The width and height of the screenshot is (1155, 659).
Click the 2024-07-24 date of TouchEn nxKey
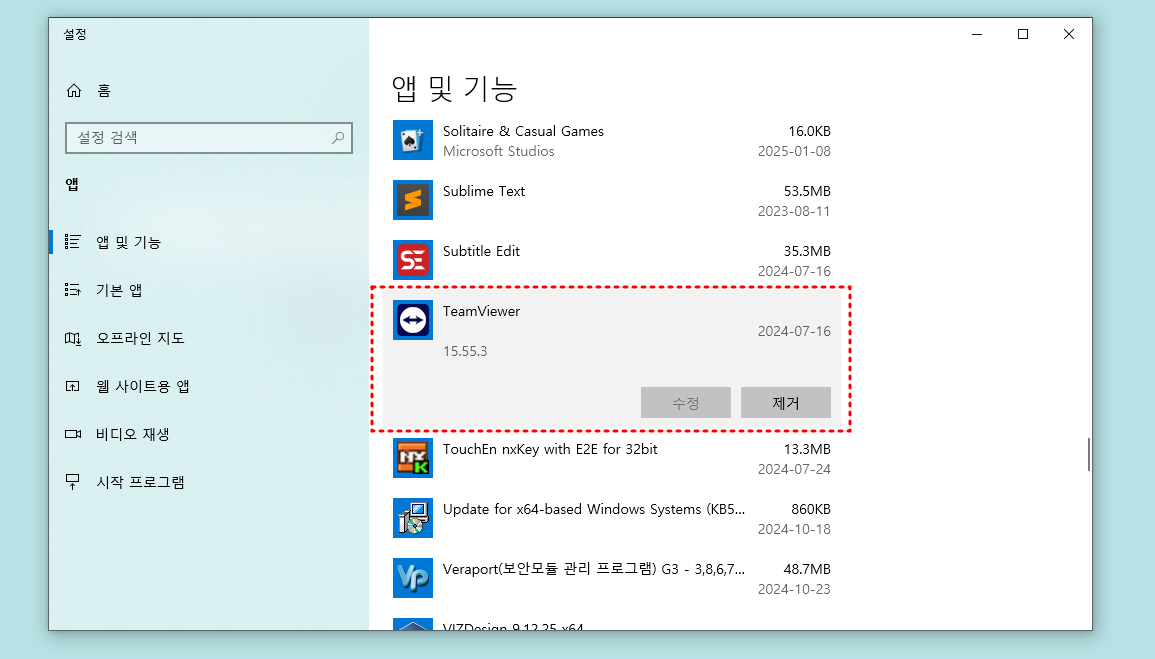coord(794,469)
